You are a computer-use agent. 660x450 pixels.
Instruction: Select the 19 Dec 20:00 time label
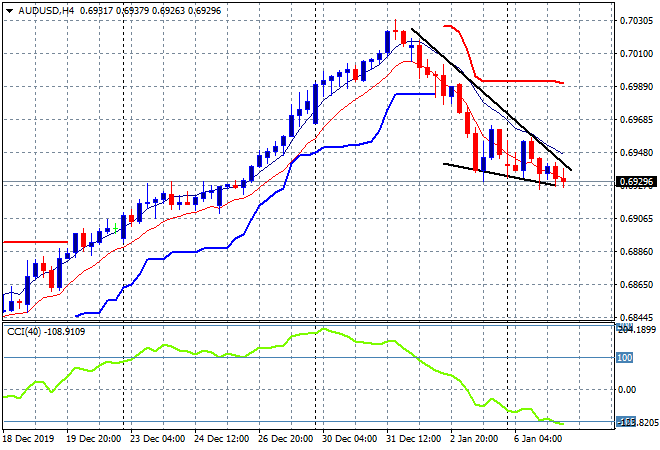point(93,439)
